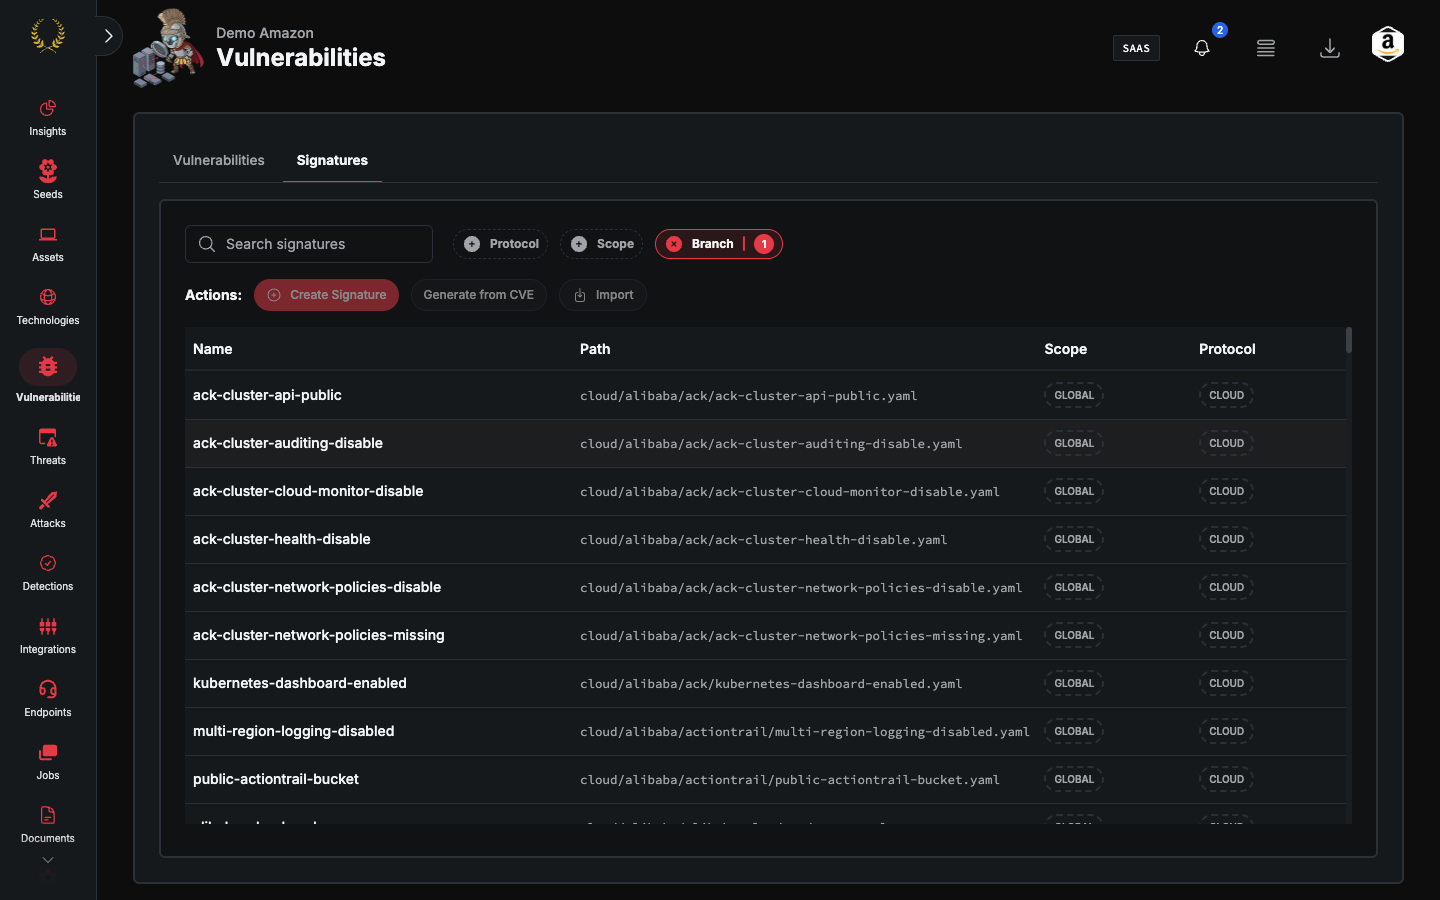Click the Demo Amazon organization label
This screenshot has width=1440, height=900.
click(265, 33)
